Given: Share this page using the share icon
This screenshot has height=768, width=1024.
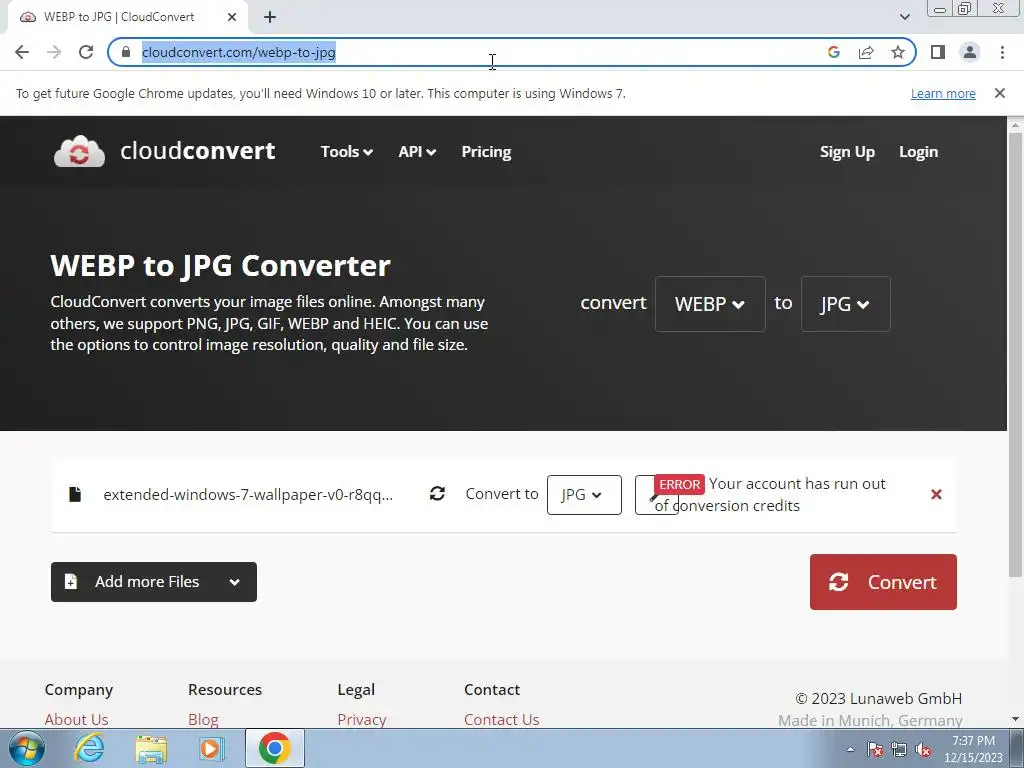Looking at the screenshot, I should click(x=866, y=52).
